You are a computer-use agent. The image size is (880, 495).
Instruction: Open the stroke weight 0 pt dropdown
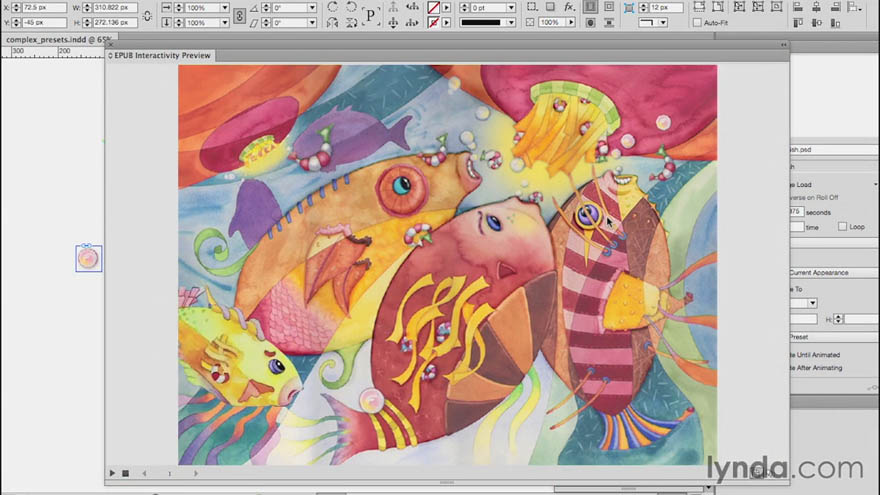(511, 8)
